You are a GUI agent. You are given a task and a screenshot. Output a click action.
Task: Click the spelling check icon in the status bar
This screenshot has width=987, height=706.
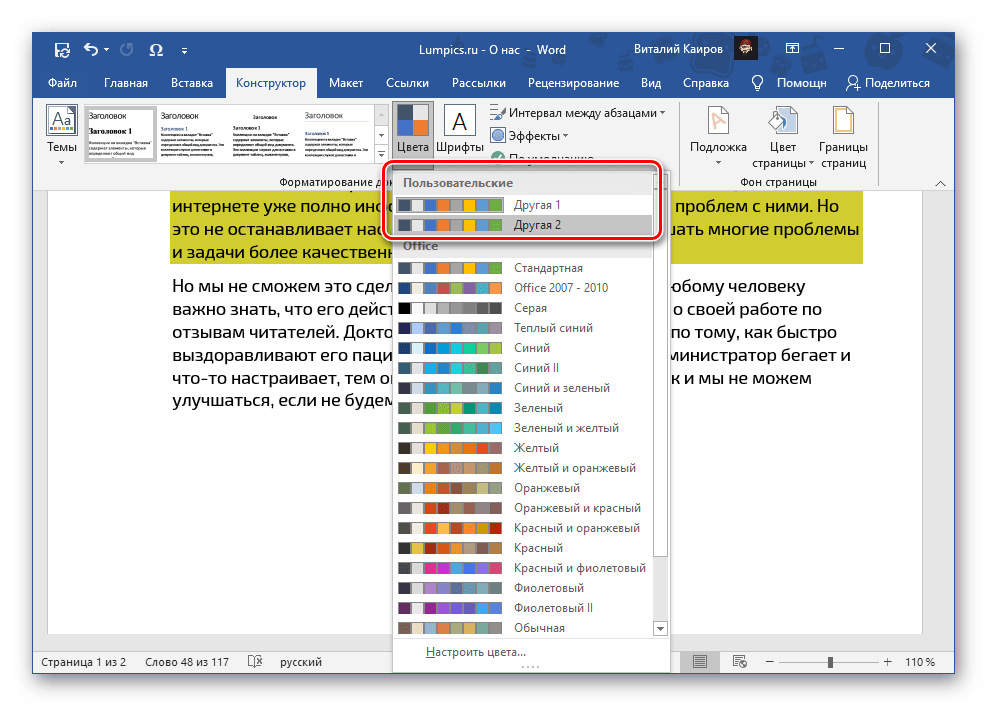point(255,662)
